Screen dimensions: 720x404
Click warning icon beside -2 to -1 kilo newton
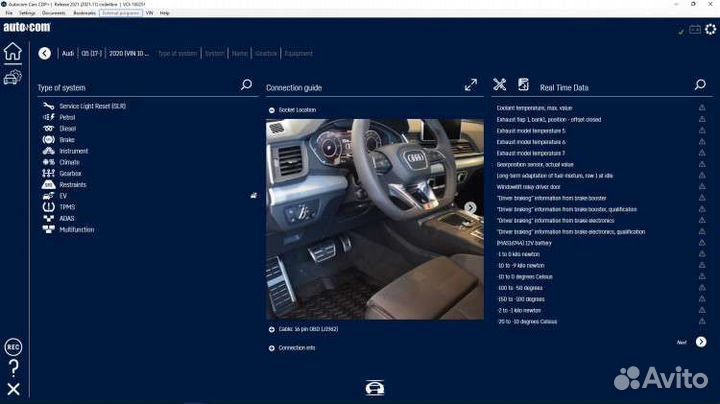point(702,310)
